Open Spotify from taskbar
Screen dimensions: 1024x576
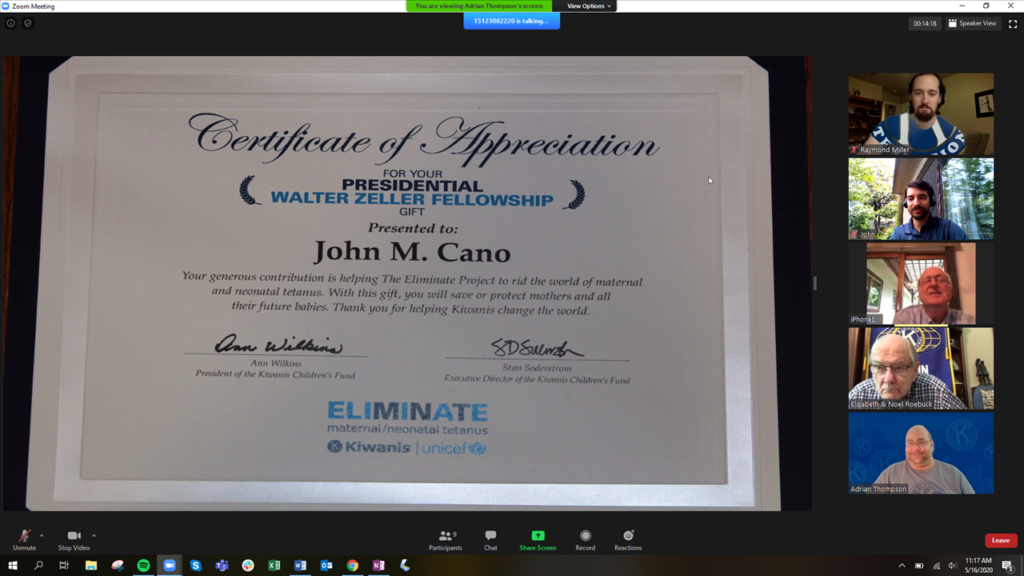144,566
